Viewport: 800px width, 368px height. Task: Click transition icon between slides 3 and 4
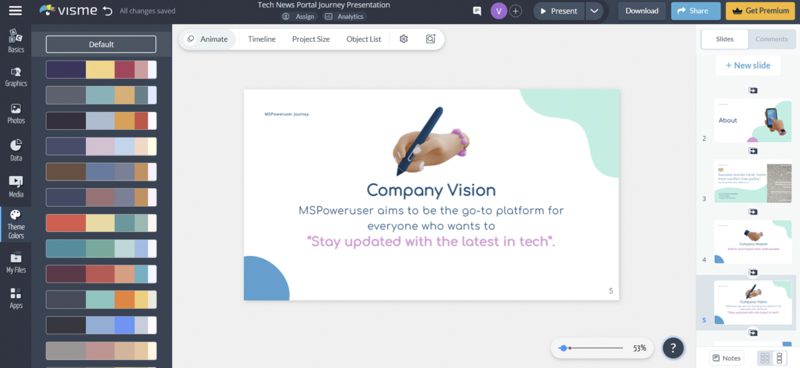753,212
